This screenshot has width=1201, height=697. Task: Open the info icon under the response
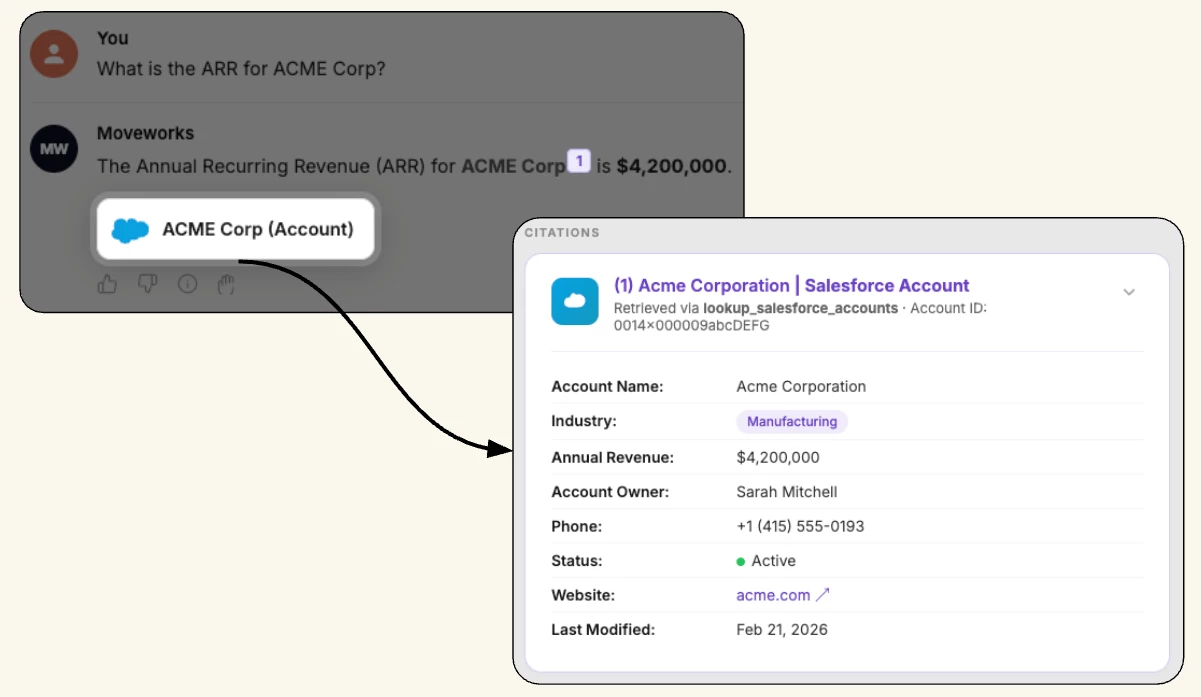[187, 284]
